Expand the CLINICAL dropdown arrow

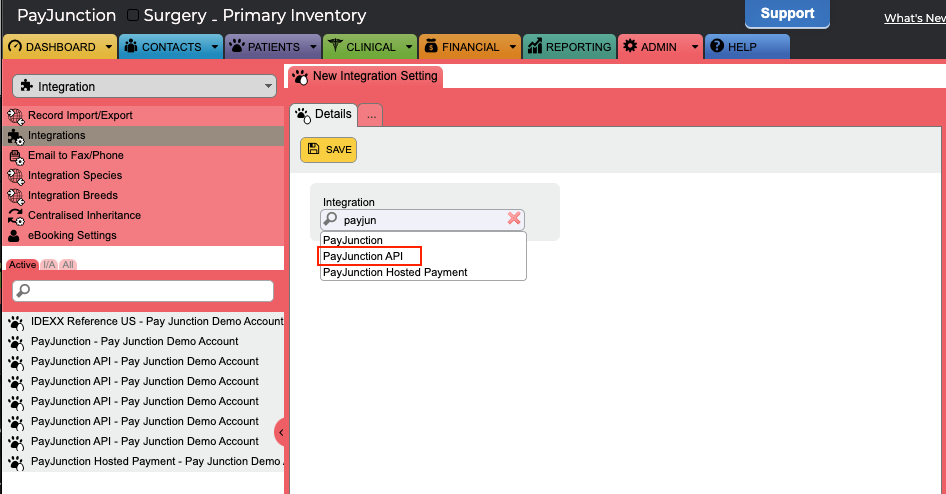point(409,46)
